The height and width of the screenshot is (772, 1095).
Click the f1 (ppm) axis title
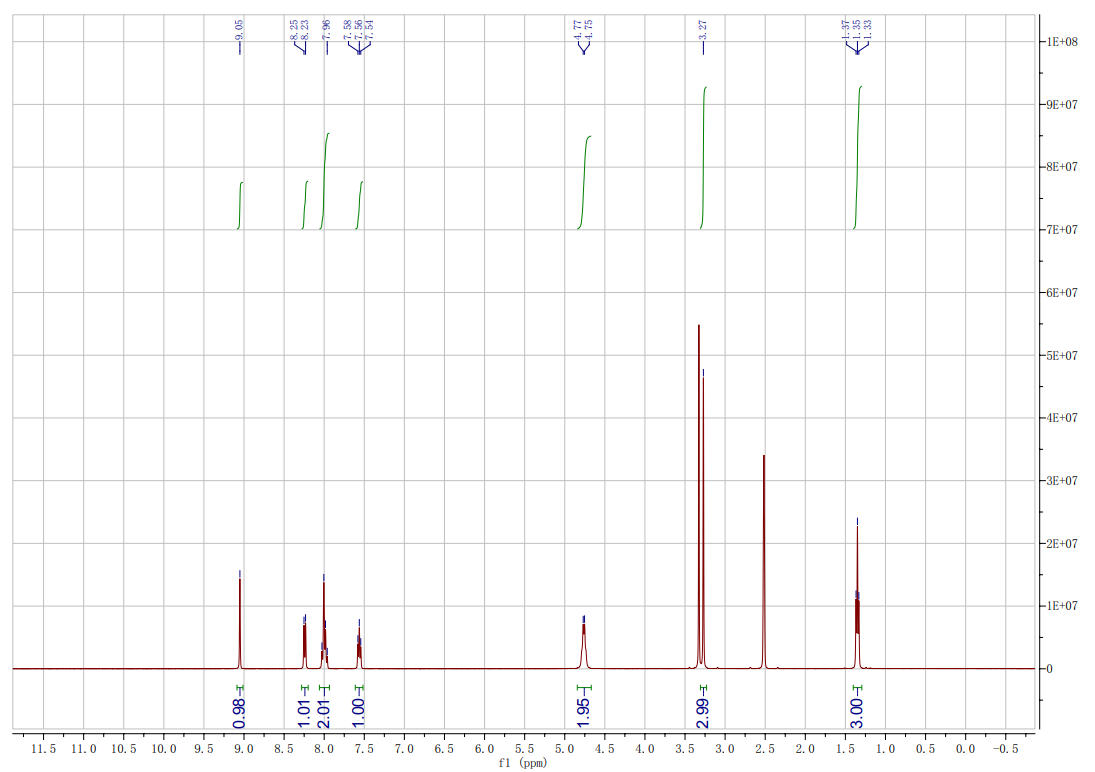[522, 763]
